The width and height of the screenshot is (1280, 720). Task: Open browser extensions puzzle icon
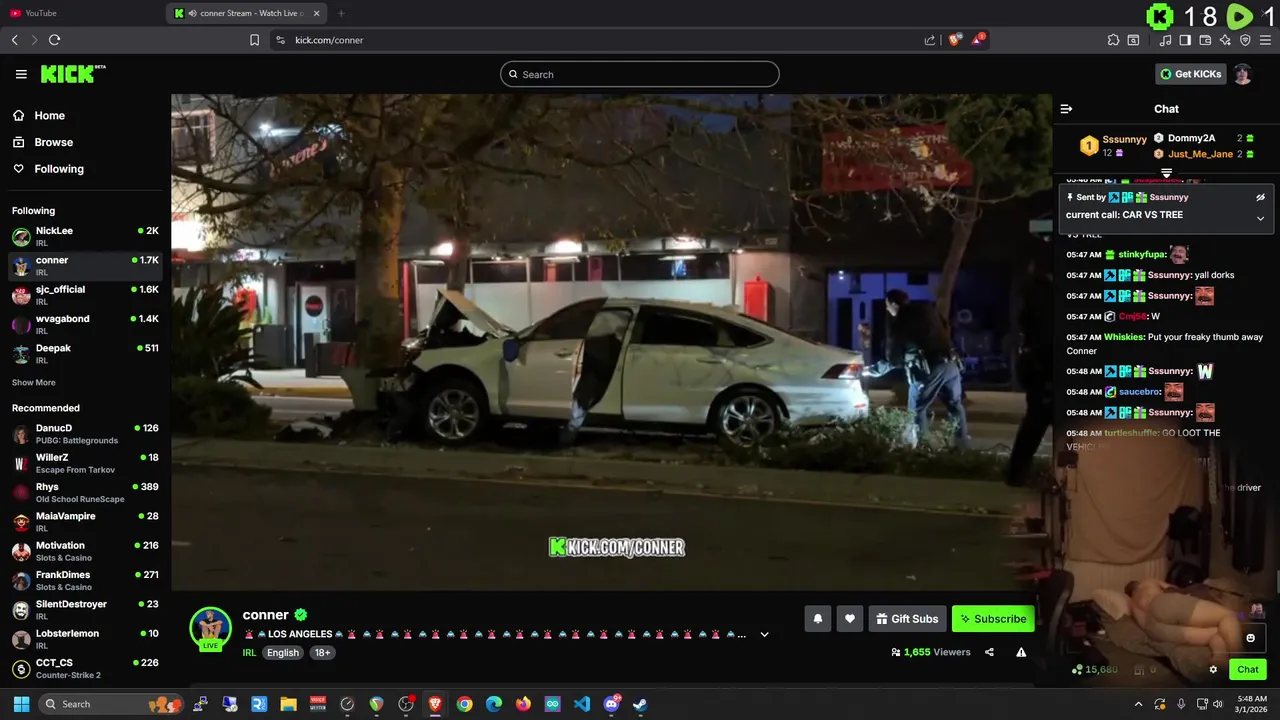pyautogui.click(x=1113, y=40)
